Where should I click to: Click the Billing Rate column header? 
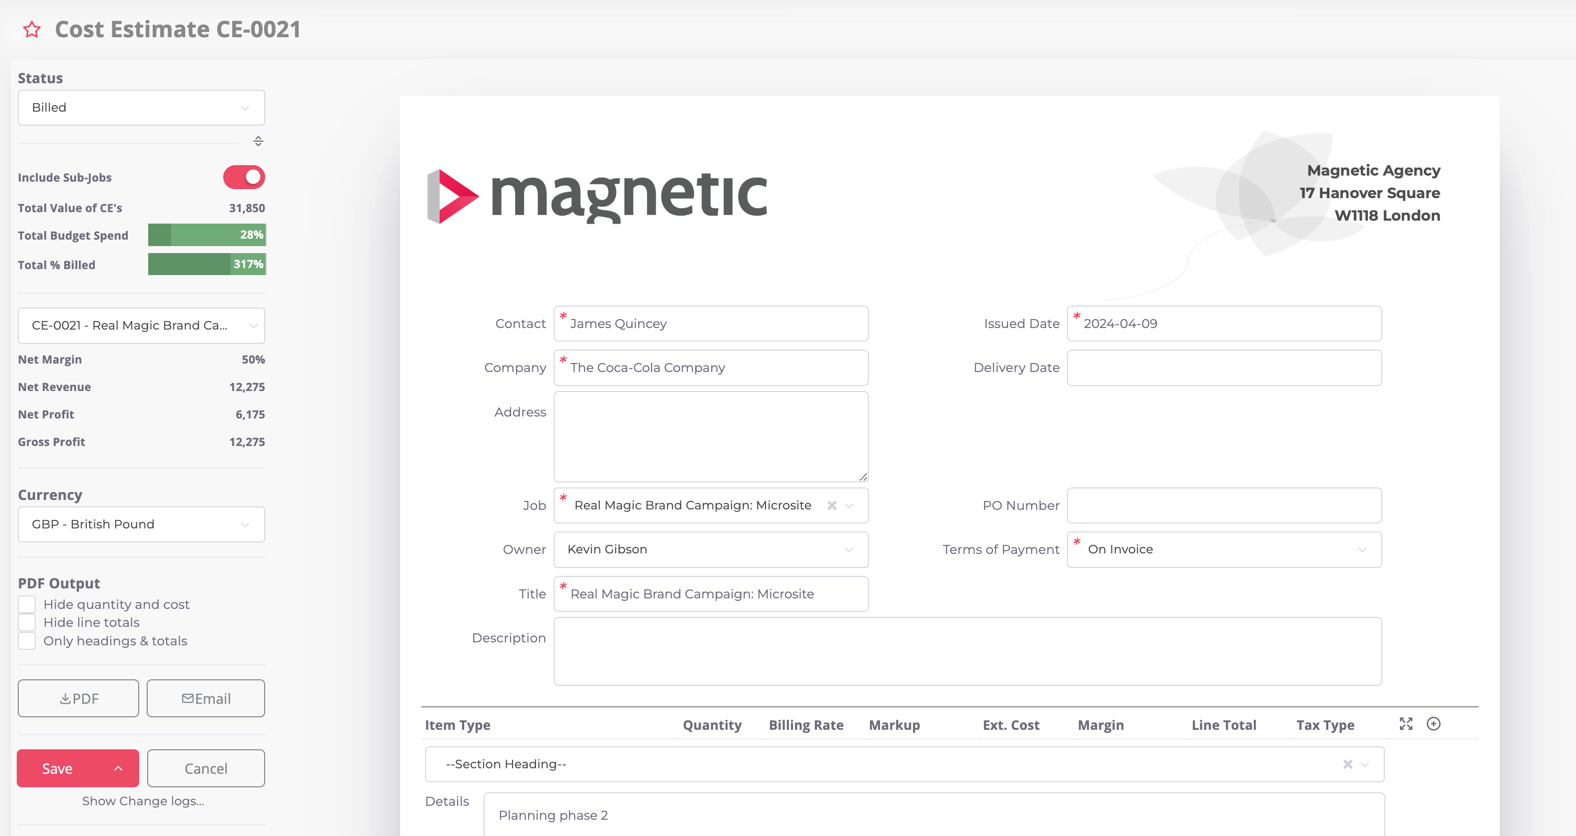[806, 726]
